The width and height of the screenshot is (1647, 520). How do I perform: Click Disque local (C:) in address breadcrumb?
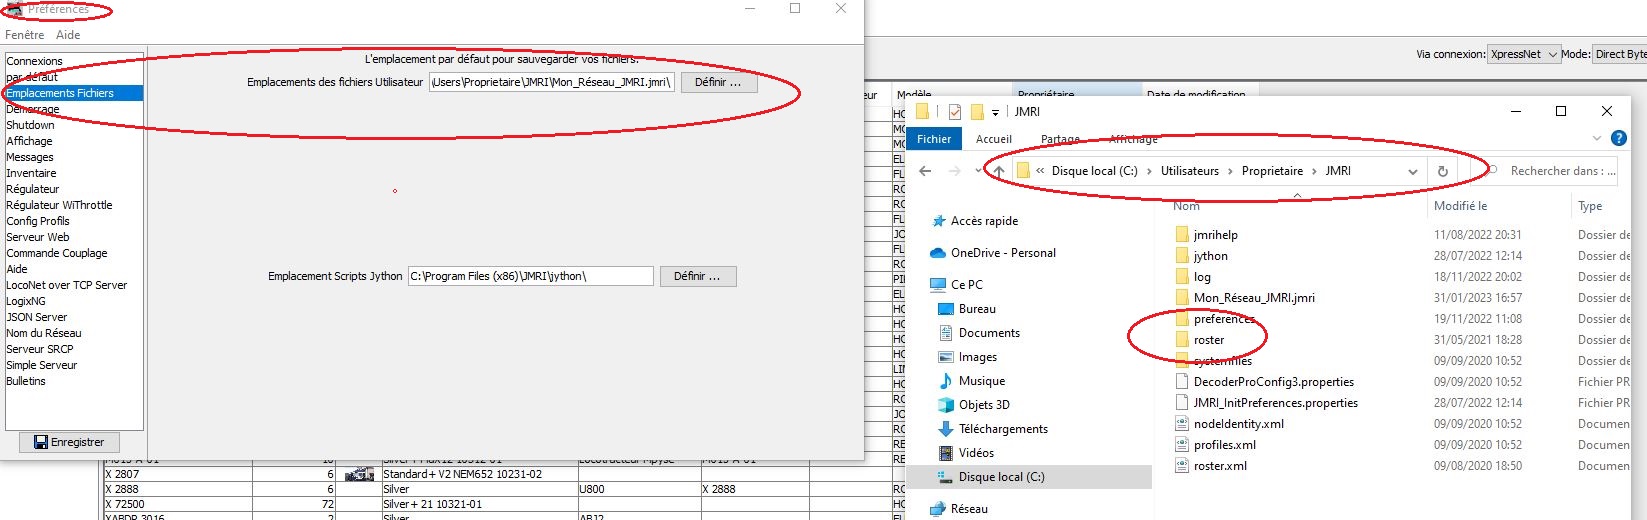click(1094, 171)
